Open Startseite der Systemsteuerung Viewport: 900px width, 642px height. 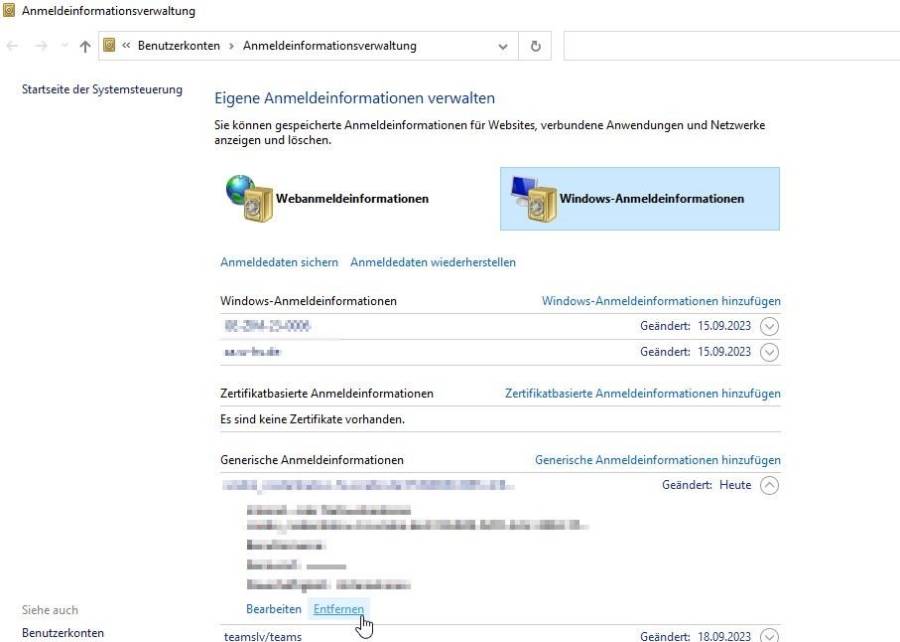[x=102, y=90]
